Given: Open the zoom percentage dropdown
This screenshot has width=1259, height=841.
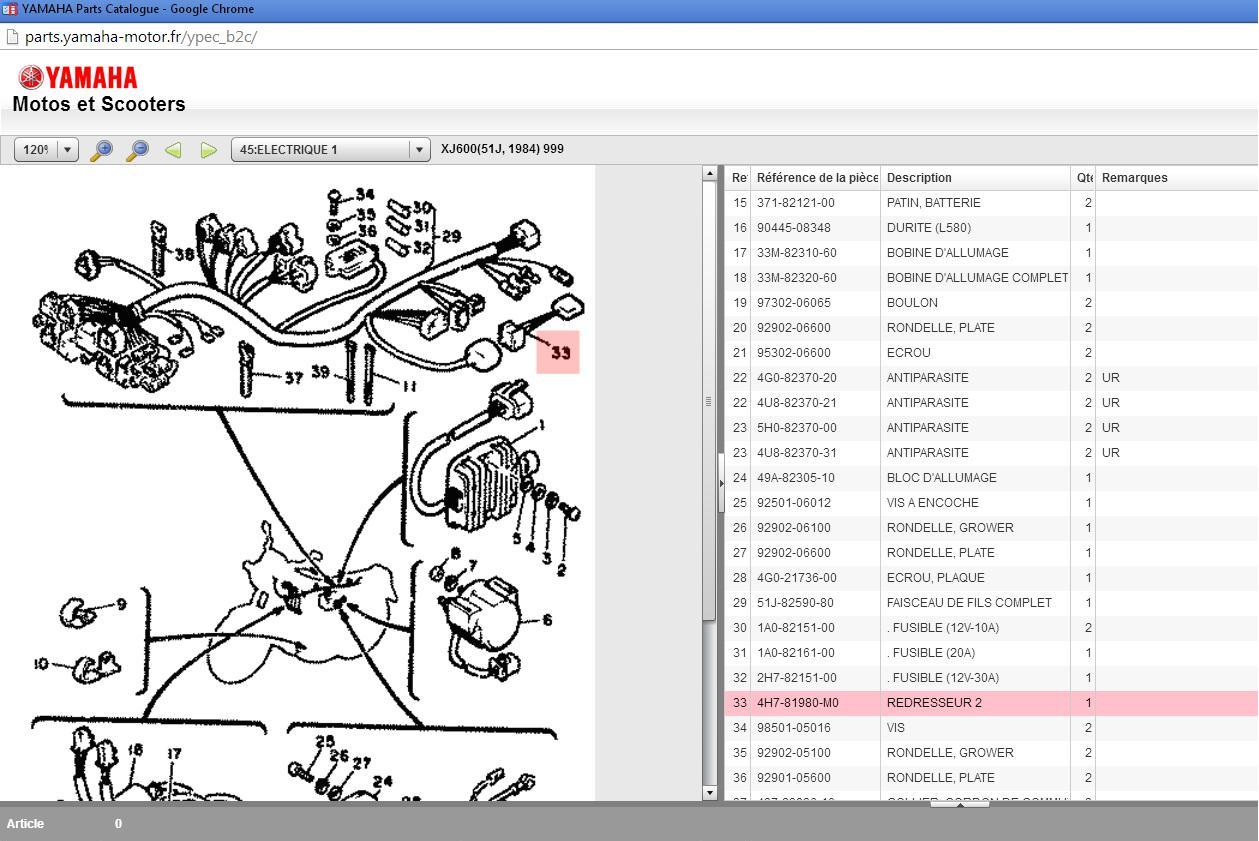Looking at the screenshot, I should (67, 150).
